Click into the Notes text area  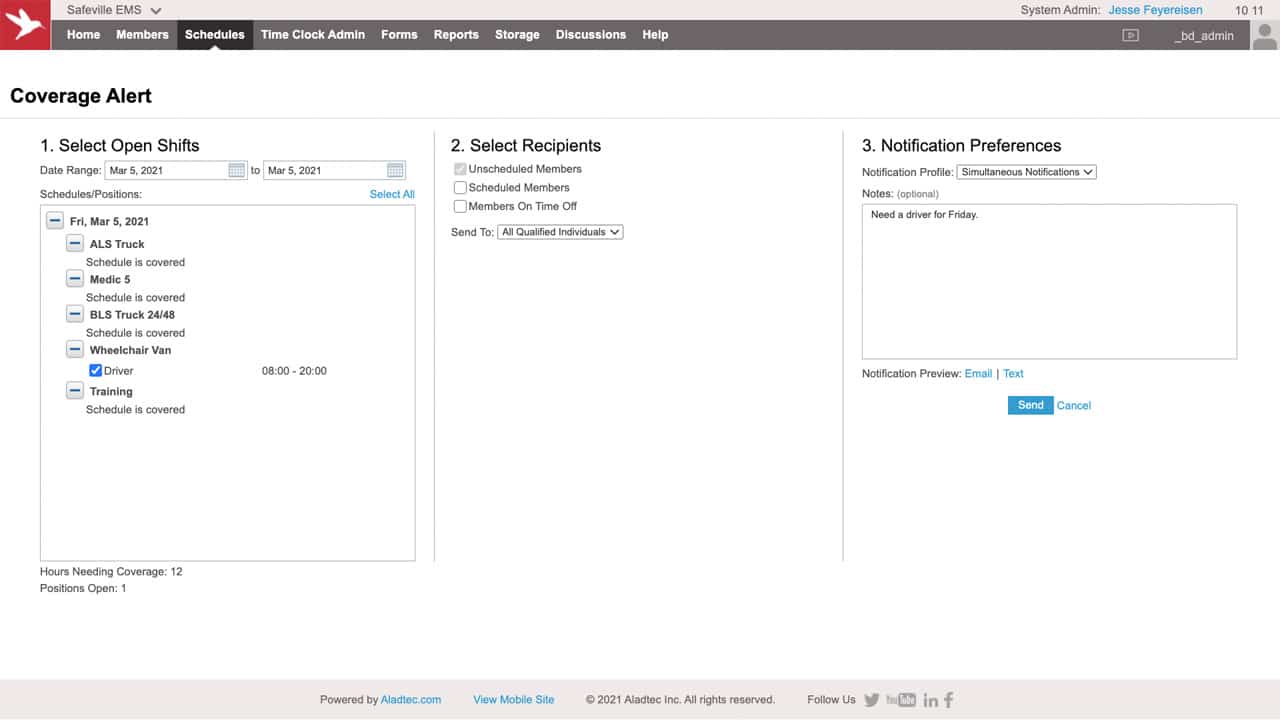1049,281
